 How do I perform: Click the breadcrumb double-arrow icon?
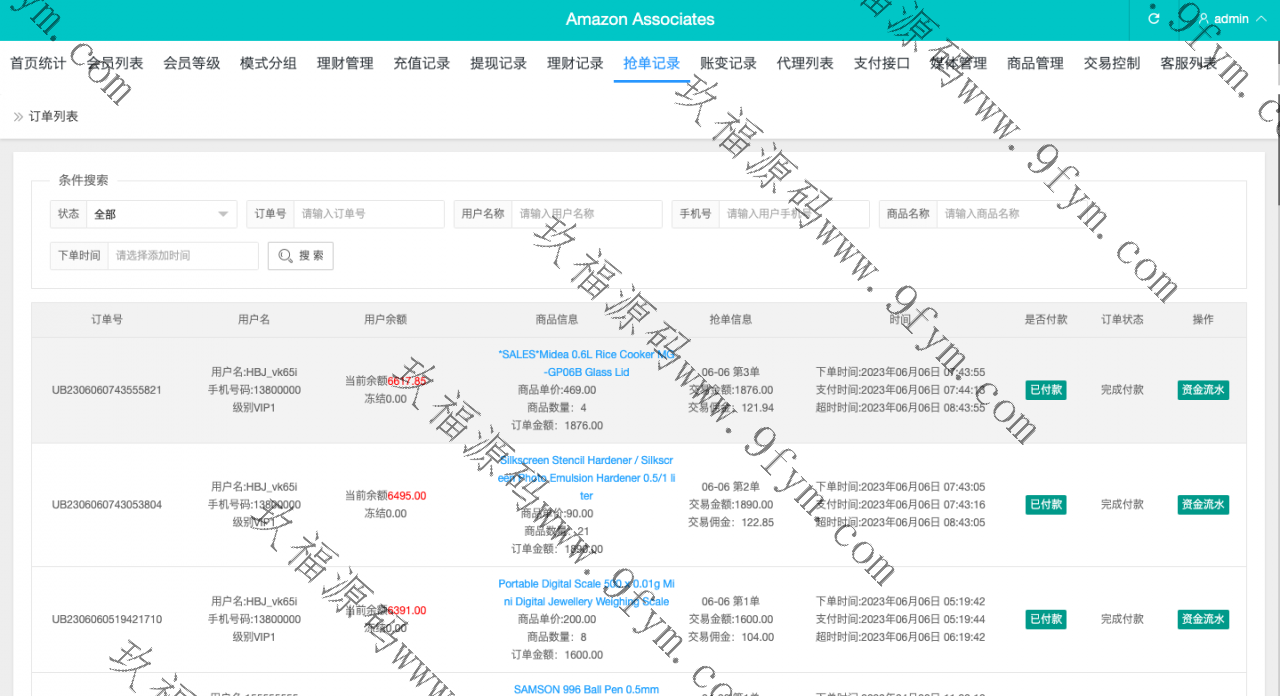click(18, 117)
